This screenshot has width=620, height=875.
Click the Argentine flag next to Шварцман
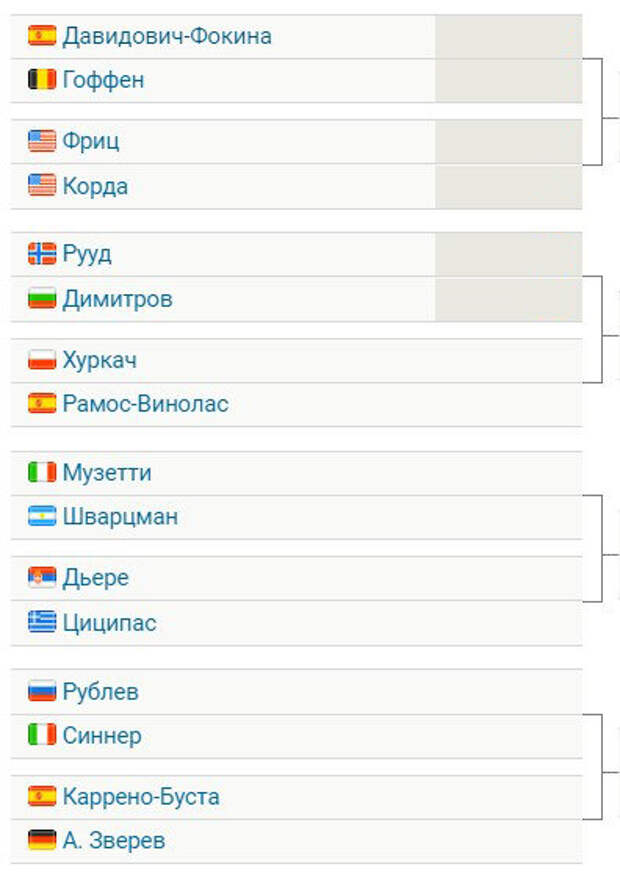pyautogui.click(x=42, y=516)
